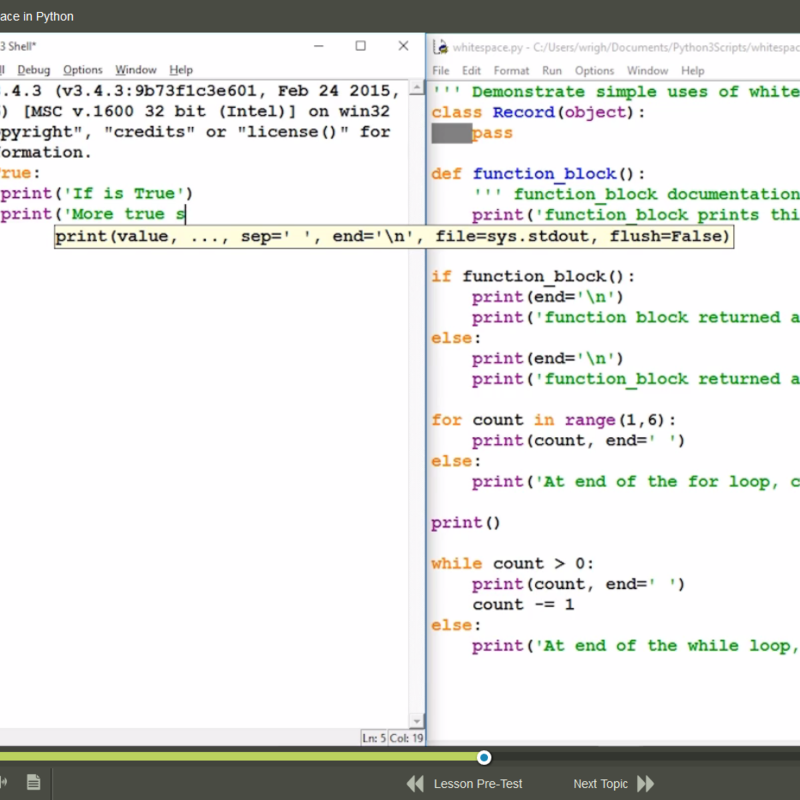Click the '[MSC v.1600 32 bit (Intel)]' banner text
The height and width of the screenshot is (800, 800).
click(x=160, y=111)
